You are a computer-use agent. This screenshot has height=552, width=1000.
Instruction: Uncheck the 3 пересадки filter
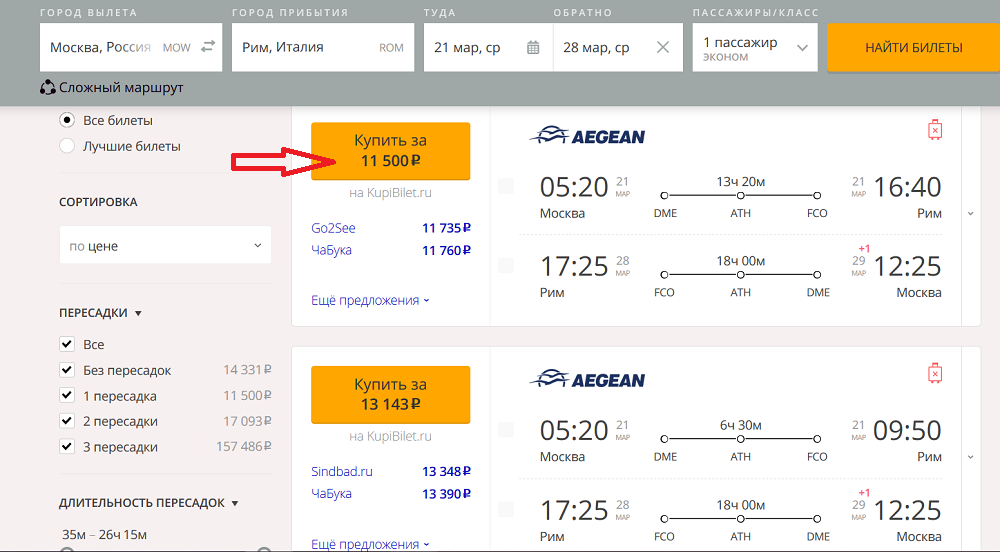pos(67,446)
